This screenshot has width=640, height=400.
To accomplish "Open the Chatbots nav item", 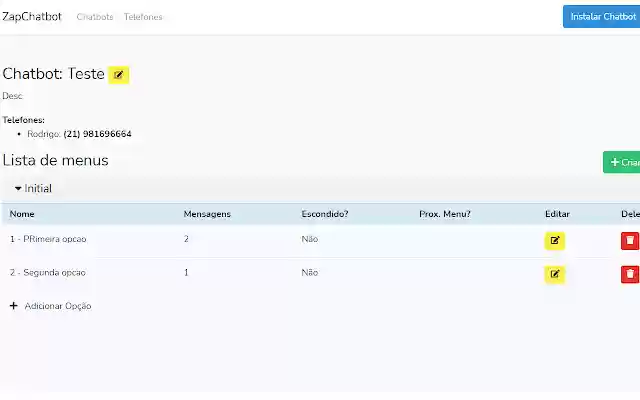I will (x=95, y=17).
